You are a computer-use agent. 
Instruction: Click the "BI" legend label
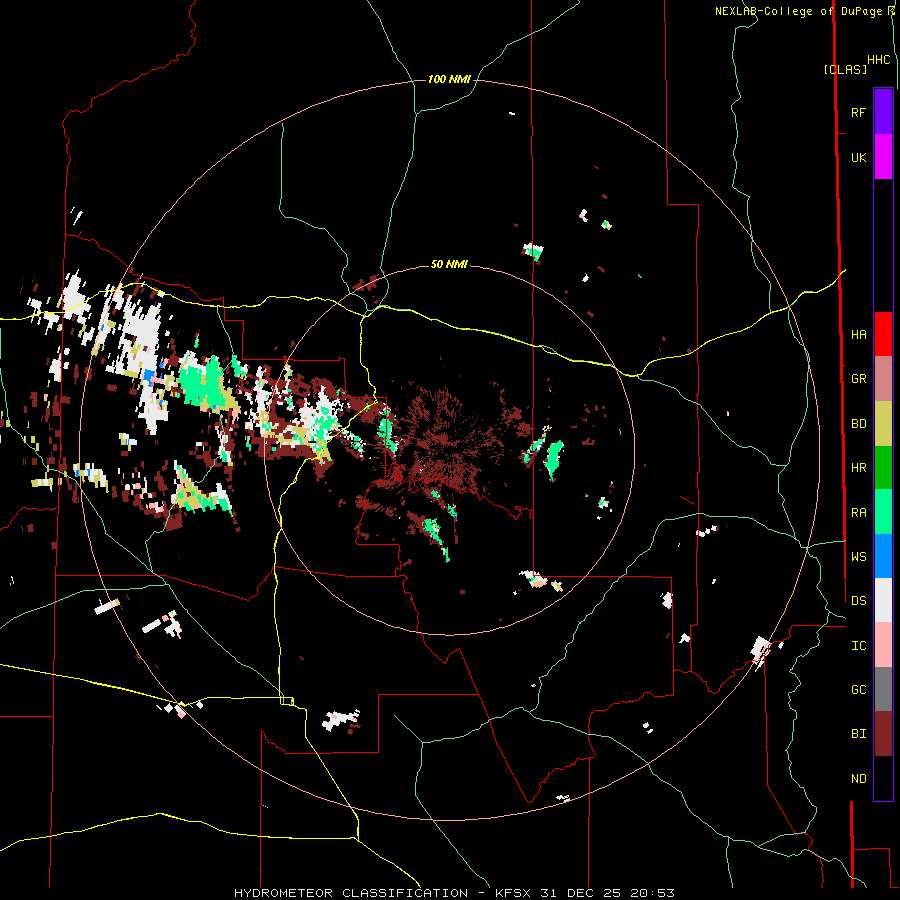858,734
